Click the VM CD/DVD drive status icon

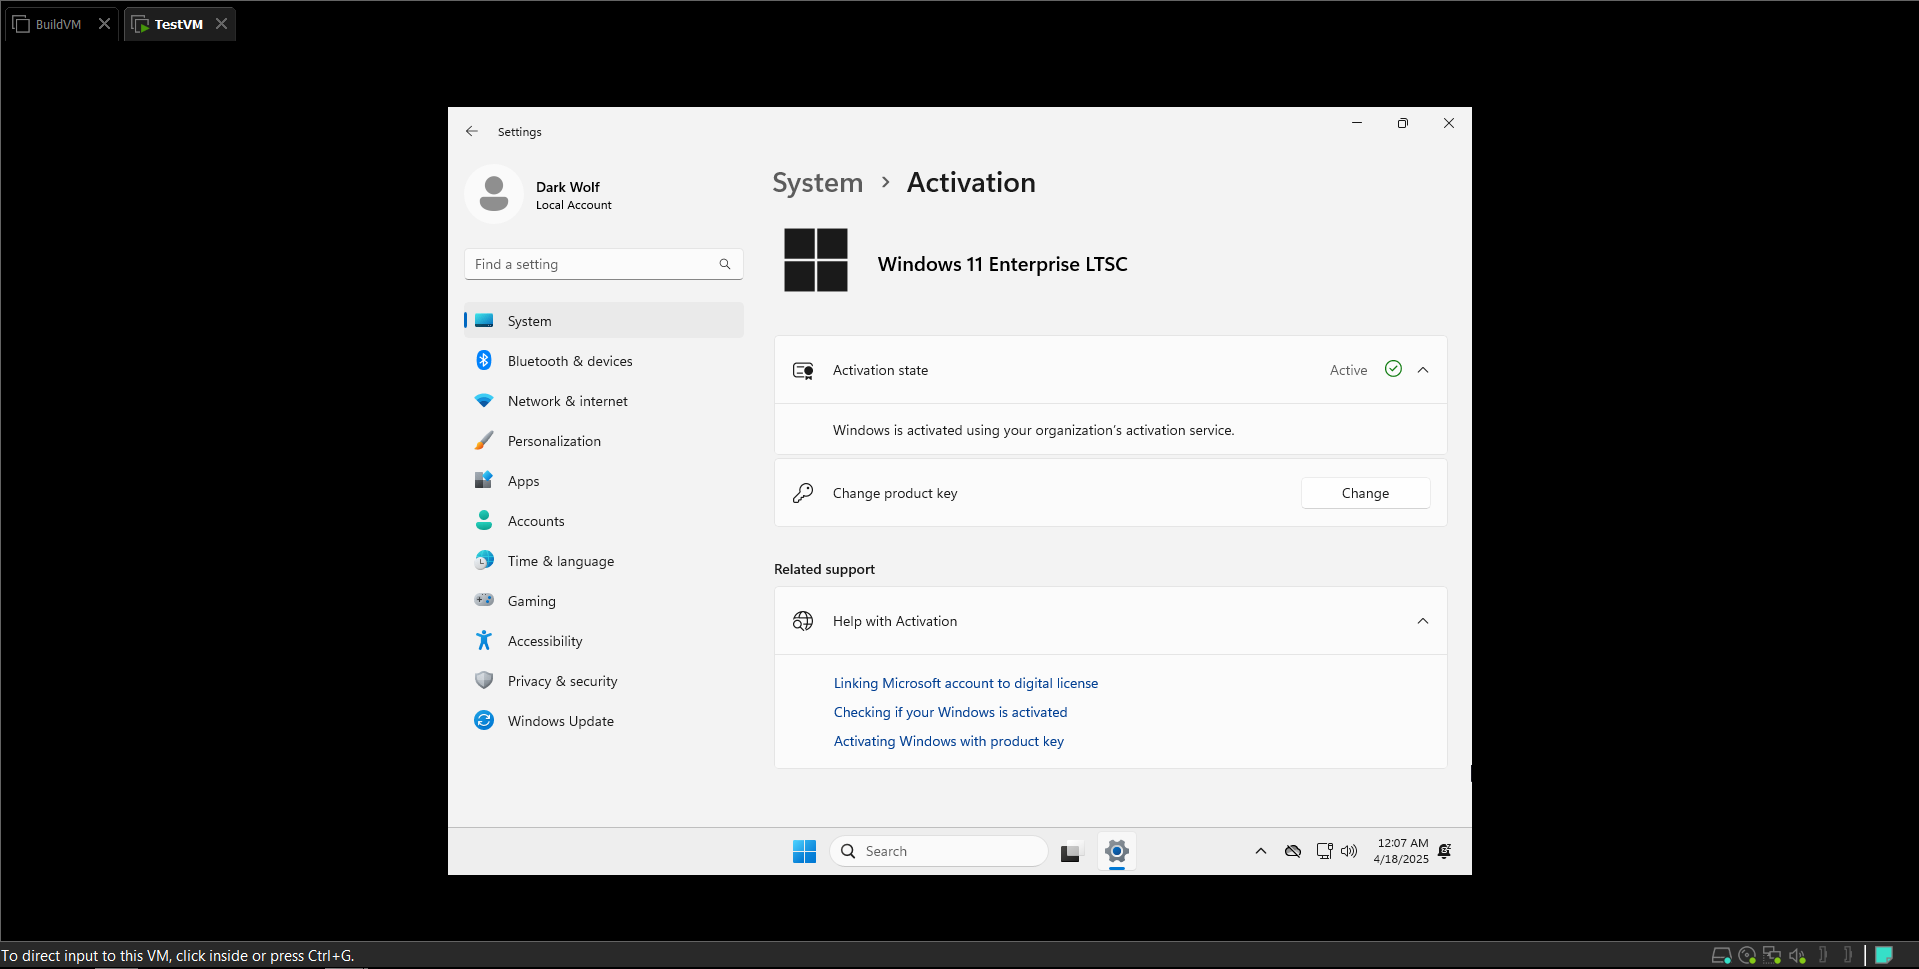click(1747, 955)
